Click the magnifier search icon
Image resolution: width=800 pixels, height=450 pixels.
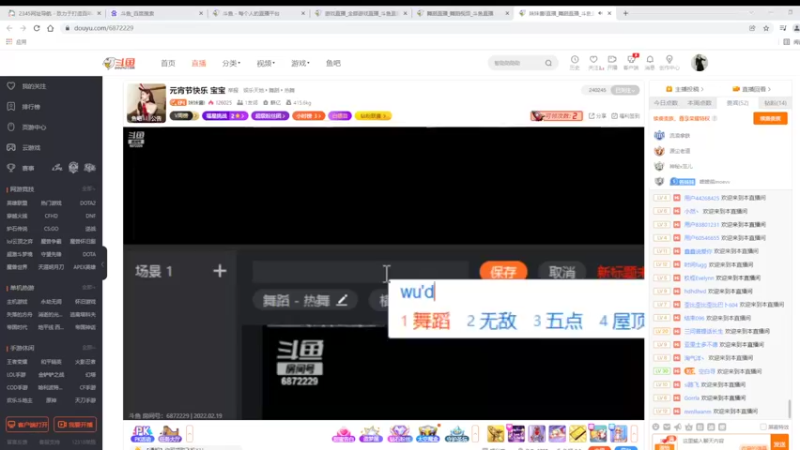[548, 63]
